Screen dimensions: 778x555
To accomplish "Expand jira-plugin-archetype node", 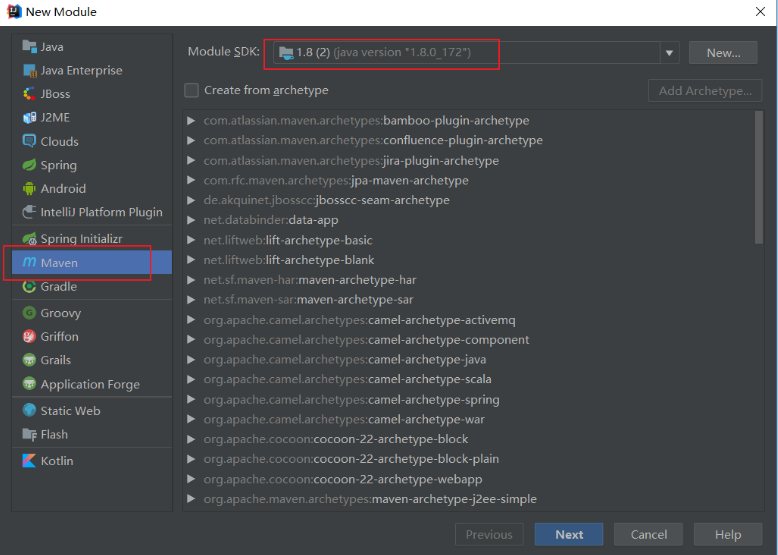I will click(191, 160).
